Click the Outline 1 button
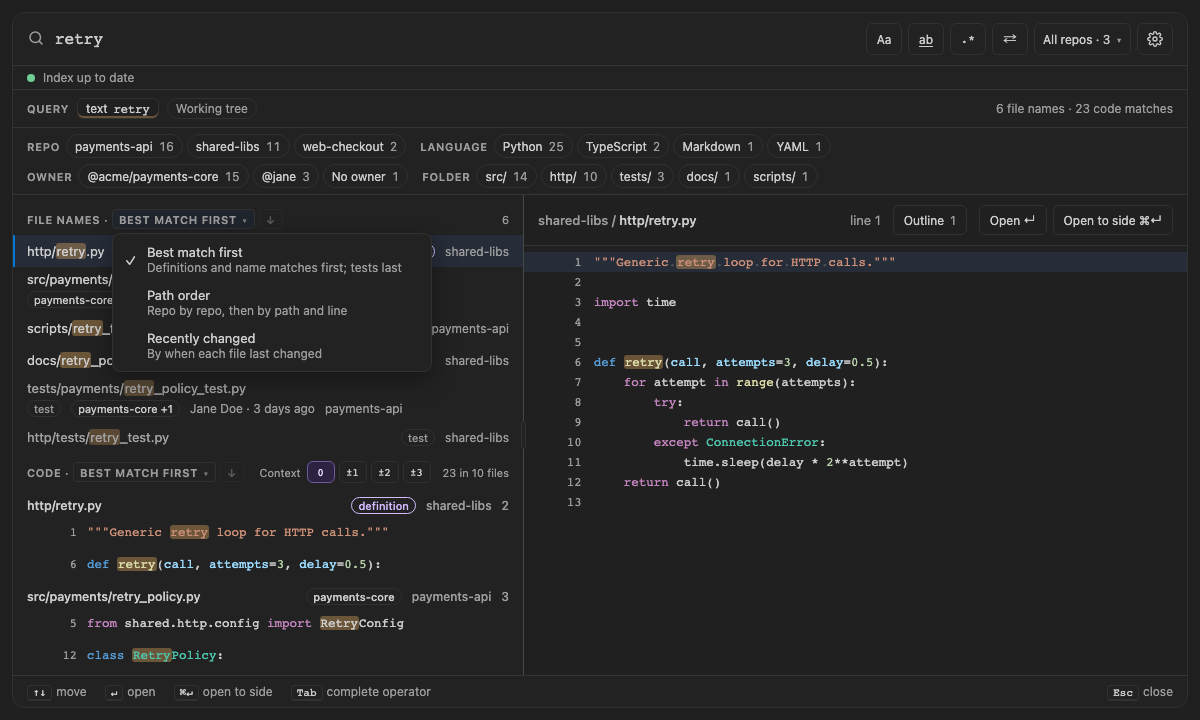Image resolution: width=1200 pixels, height=720 pixels. click(x=930, y=221)
